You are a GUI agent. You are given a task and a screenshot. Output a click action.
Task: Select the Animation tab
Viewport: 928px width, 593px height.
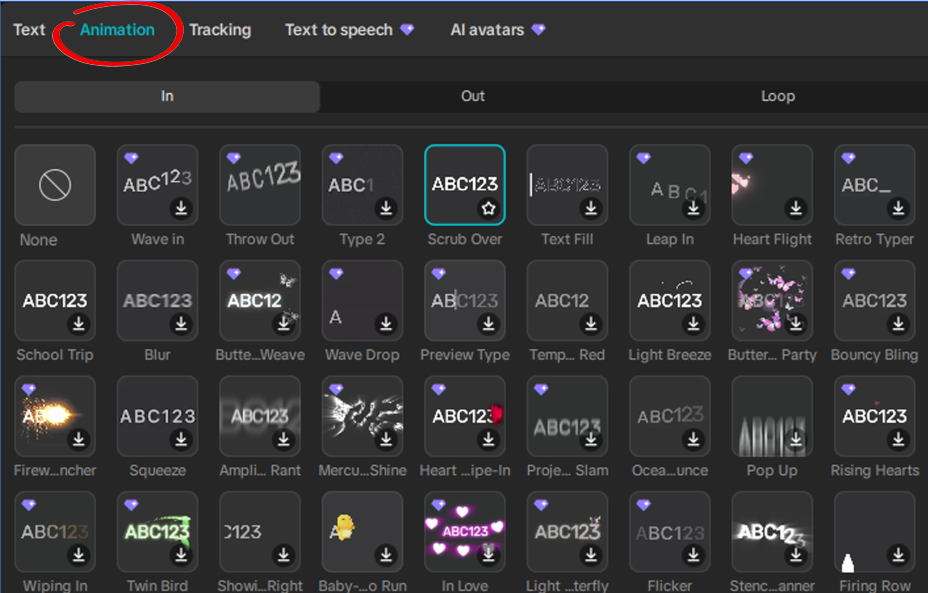[117, 30]
